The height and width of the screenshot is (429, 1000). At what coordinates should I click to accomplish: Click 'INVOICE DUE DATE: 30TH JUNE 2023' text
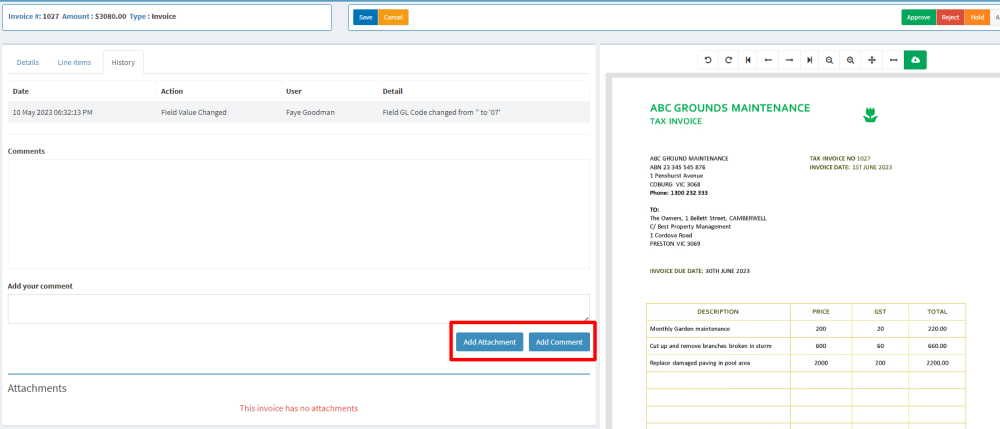(700, 271)
